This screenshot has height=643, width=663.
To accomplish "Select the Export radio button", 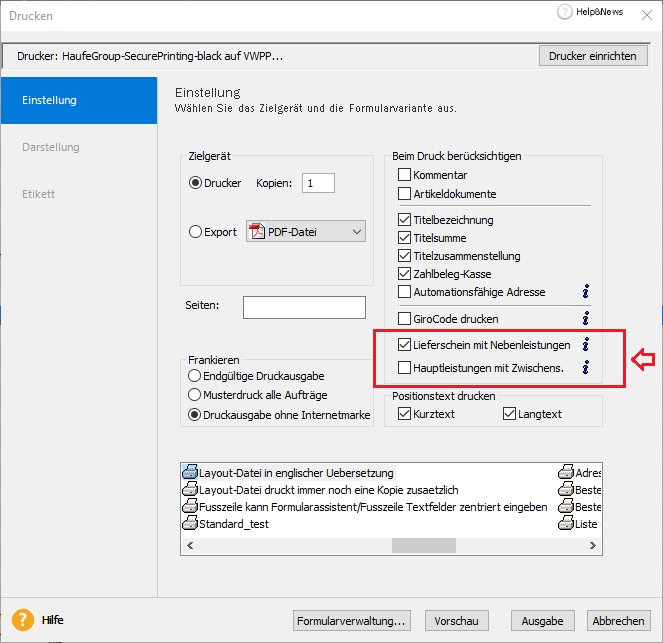I will [x=195, y=232].
